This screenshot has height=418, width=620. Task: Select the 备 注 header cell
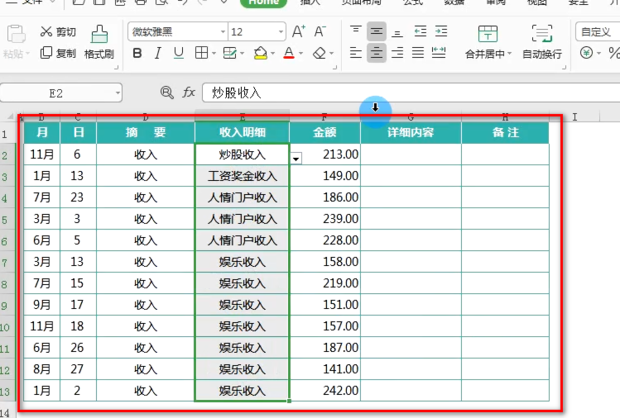505,132
